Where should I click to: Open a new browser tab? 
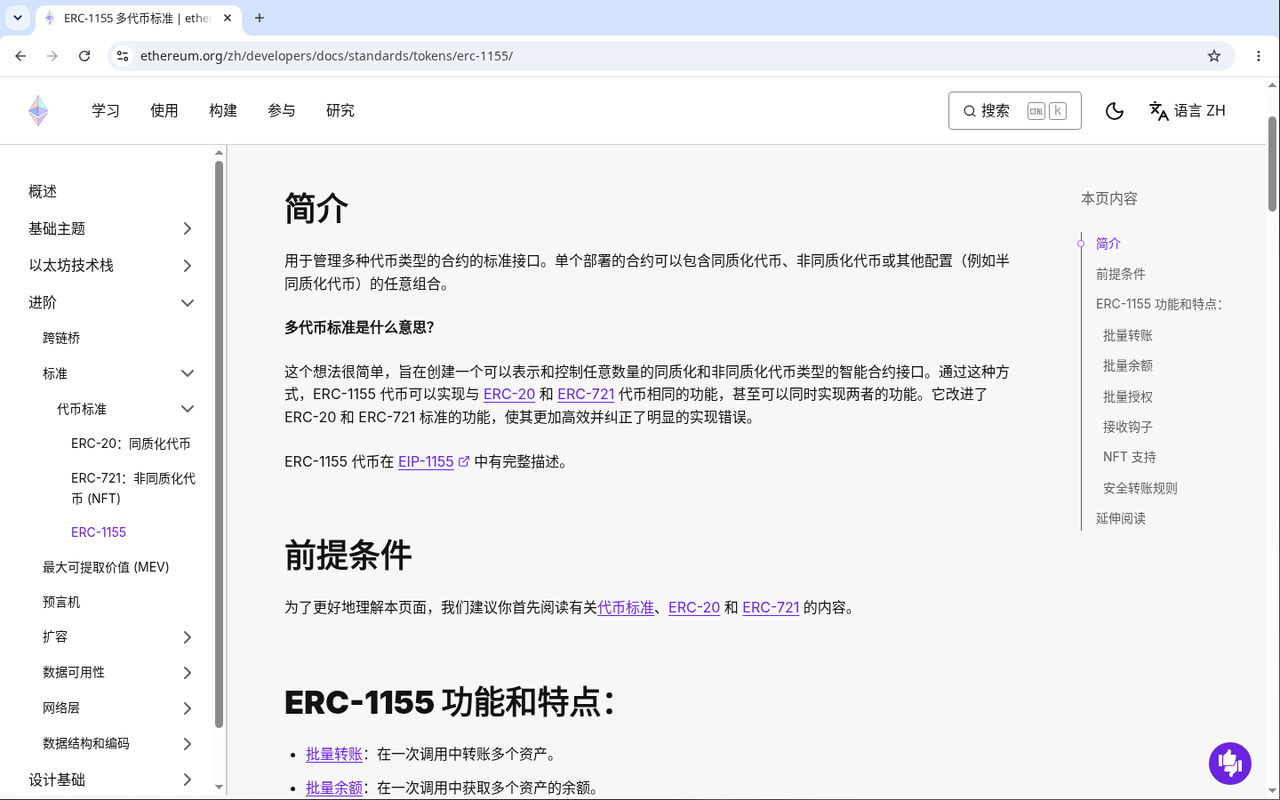click(259, 18)
